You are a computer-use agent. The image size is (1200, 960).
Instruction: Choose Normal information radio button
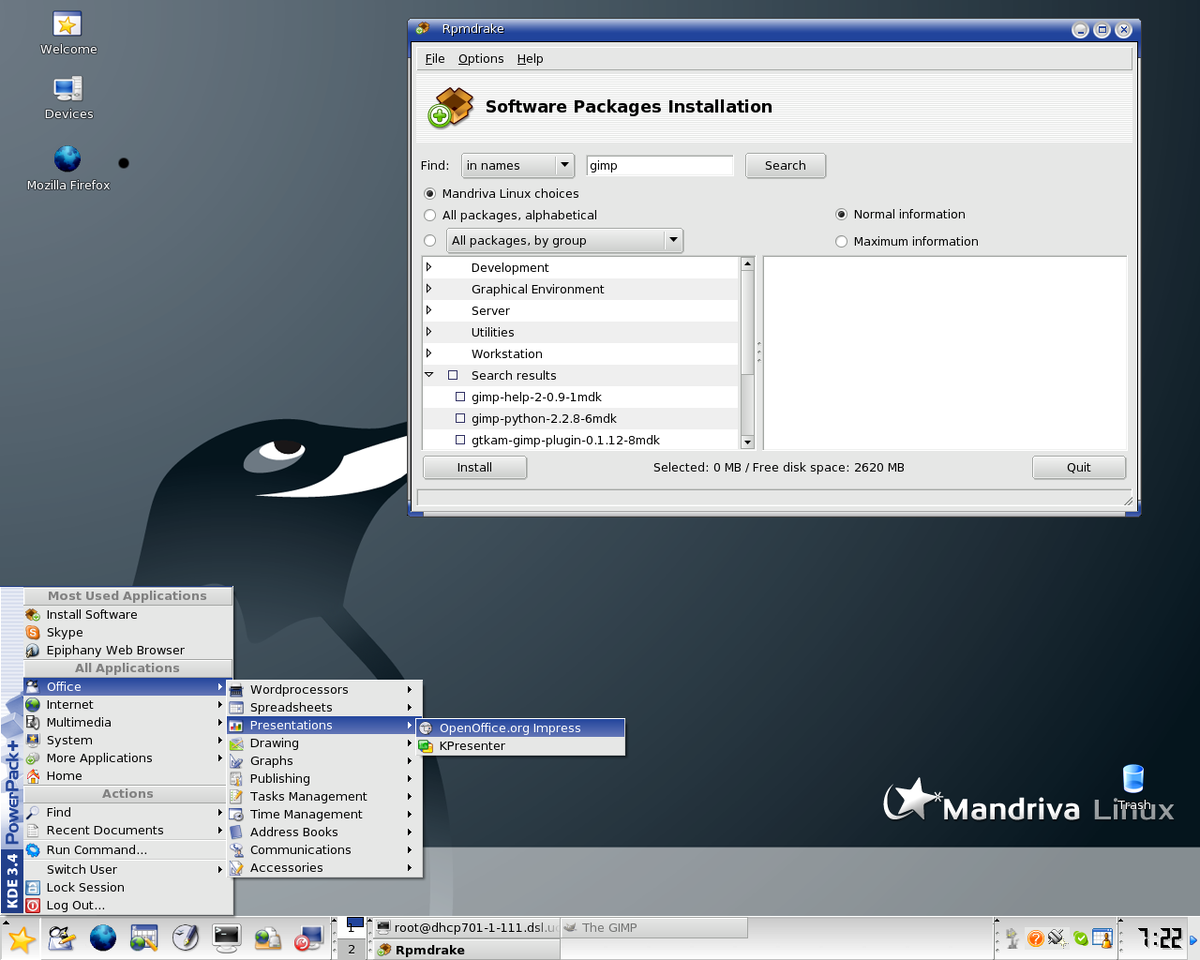841,214
